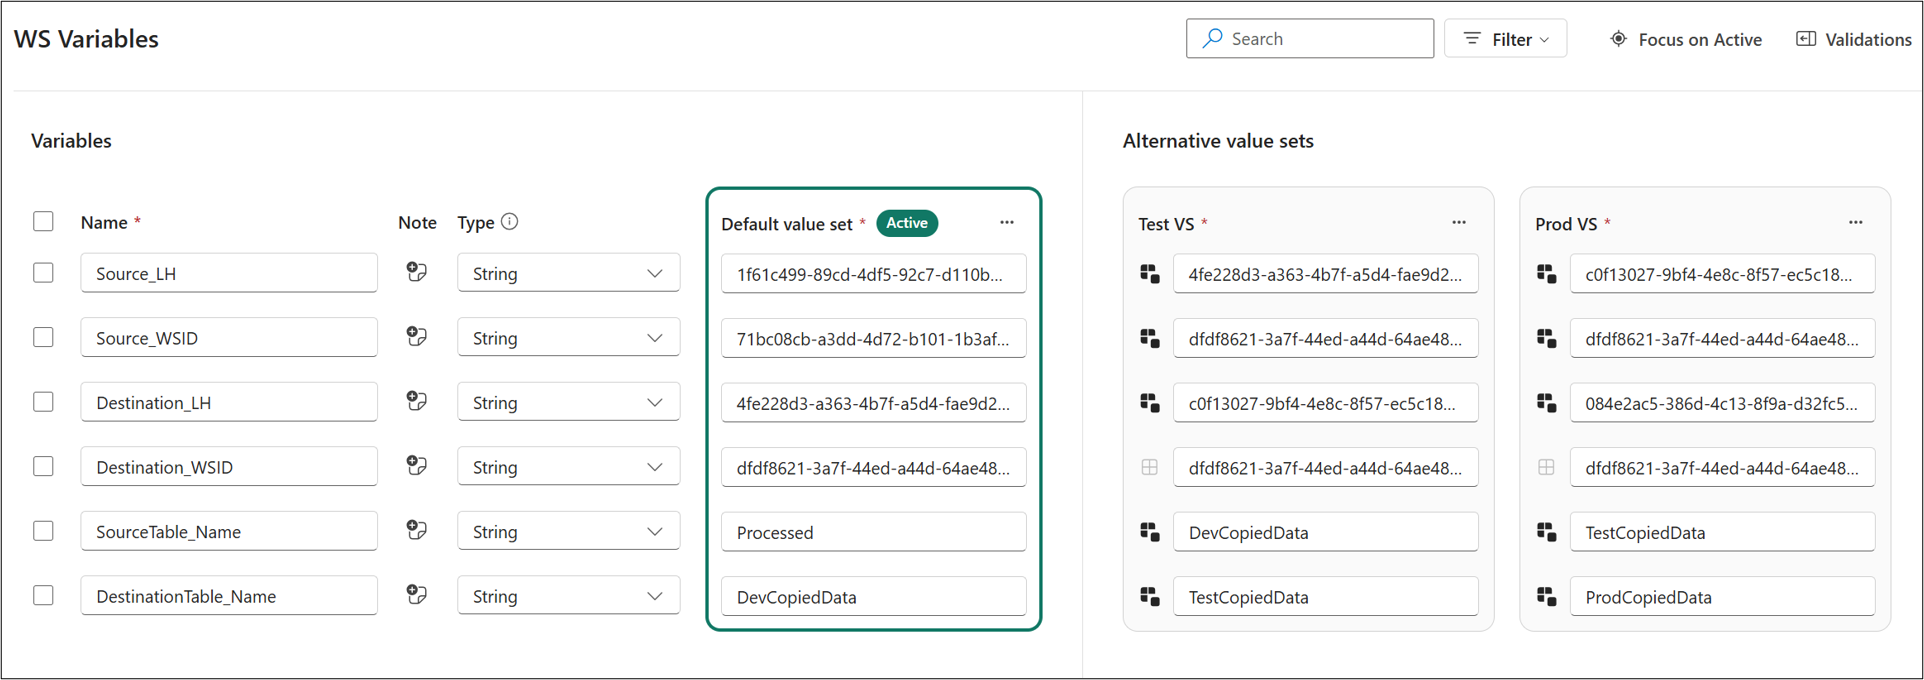Open Test VS more options ellipsis
Image resolution: width=1924 pixels, height=680 pixels.
pyautogui.click(x=1459, y=223)
